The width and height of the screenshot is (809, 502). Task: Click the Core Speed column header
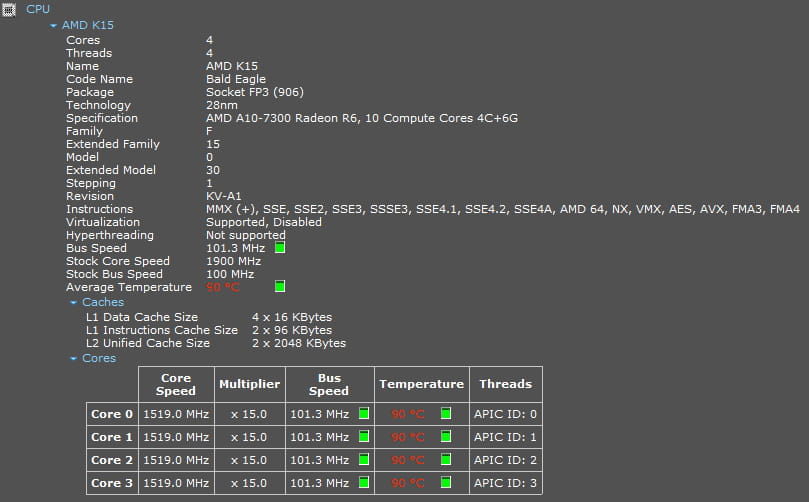point(176,384)
